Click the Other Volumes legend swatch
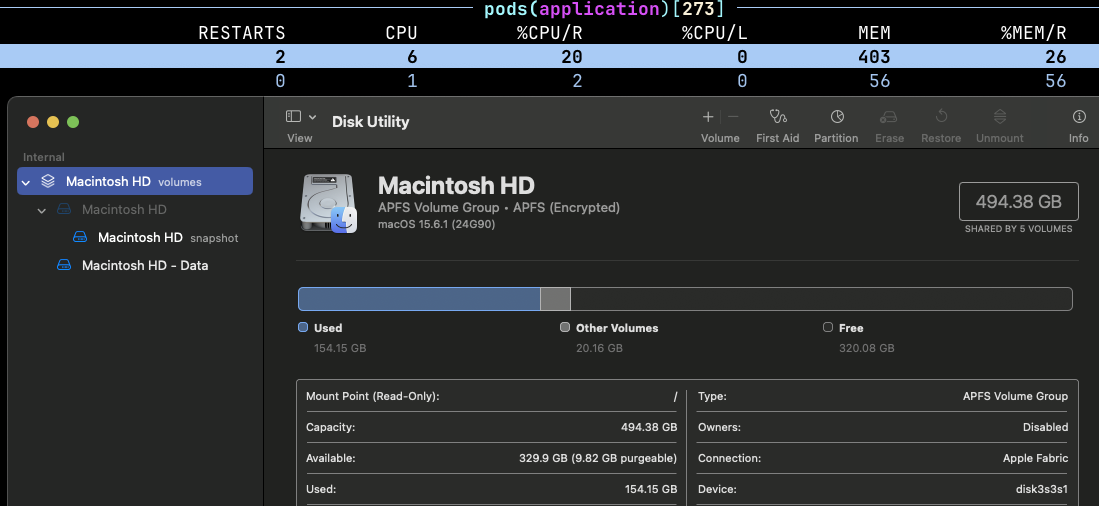The width and height of the screenshot is (1099, 506). [x=565, y=327]
